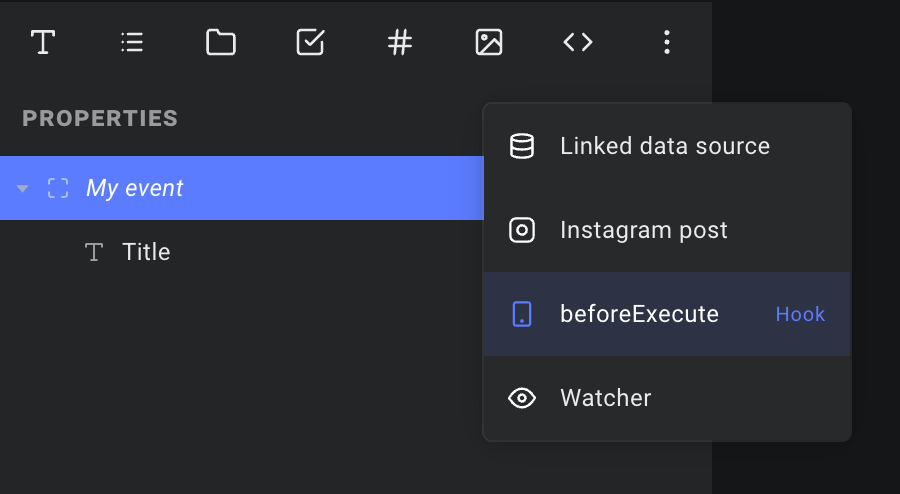Add an image property from toolbar

(x=489, y=42)
